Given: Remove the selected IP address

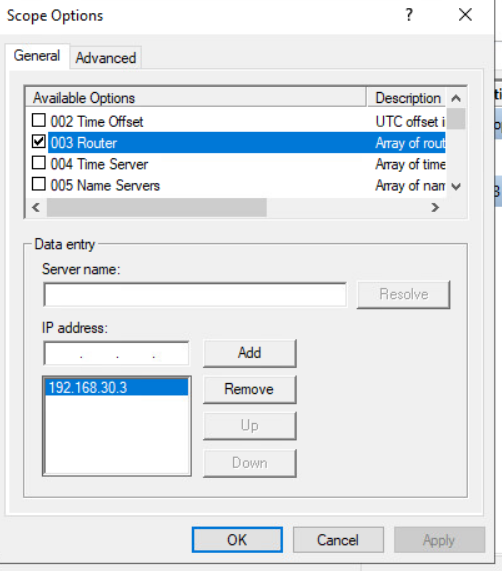Looking at the screenshot, I should [x=250, y=390].
